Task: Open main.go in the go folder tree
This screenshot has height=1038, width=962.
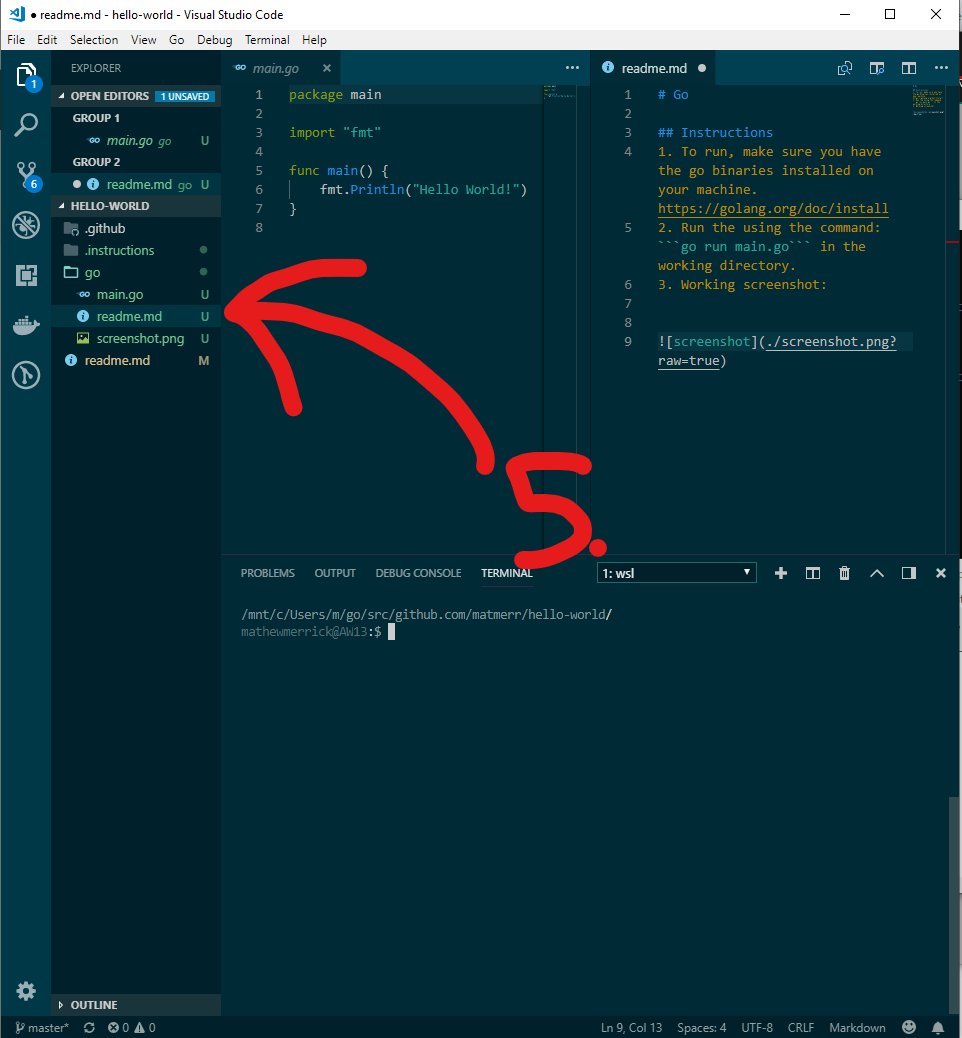Action: point(136,295)
